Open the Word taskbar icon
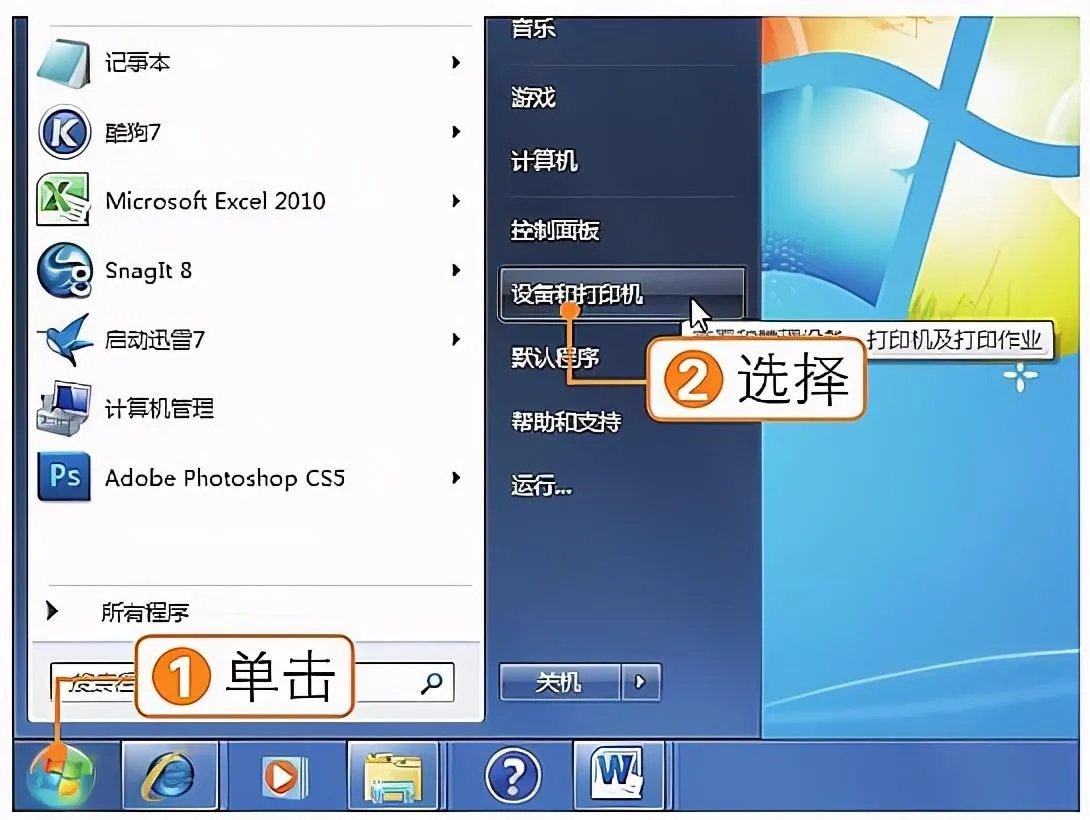1090x820 pixels. point(618,774)
